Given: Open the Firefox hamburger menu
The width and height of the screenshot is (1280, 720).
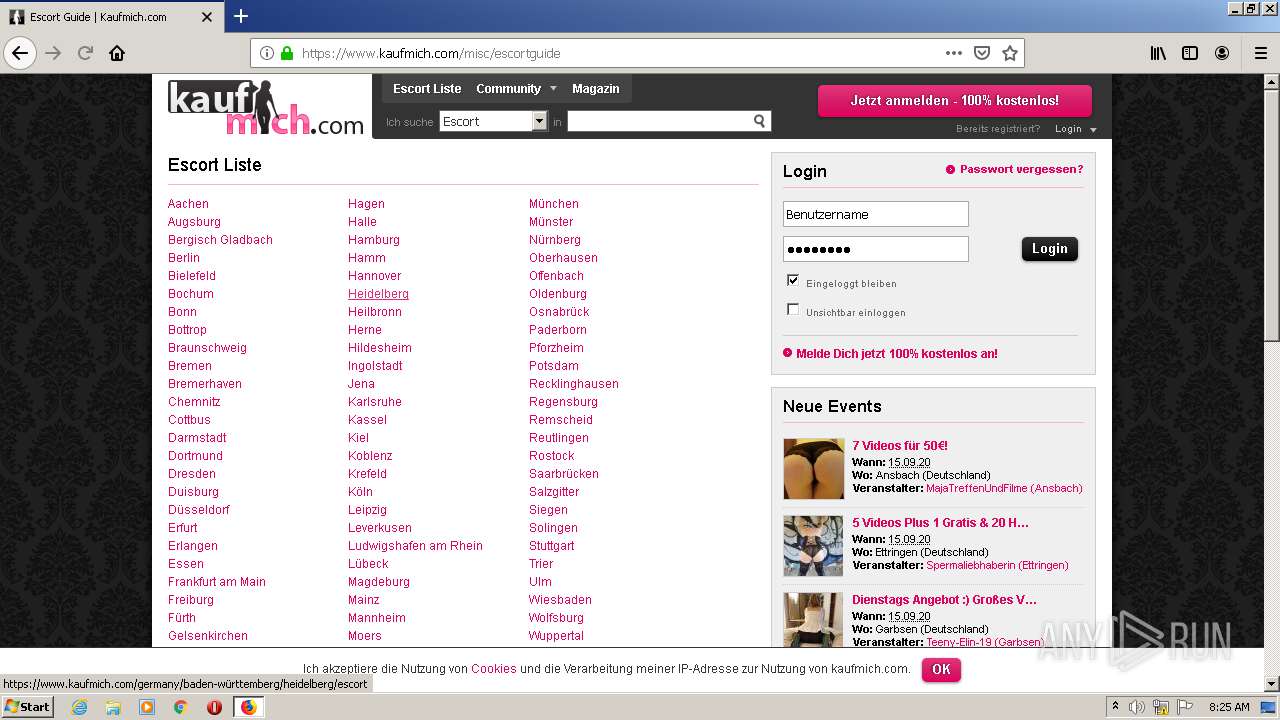Looking at the screenshot, I should [x=1260, y=53].
